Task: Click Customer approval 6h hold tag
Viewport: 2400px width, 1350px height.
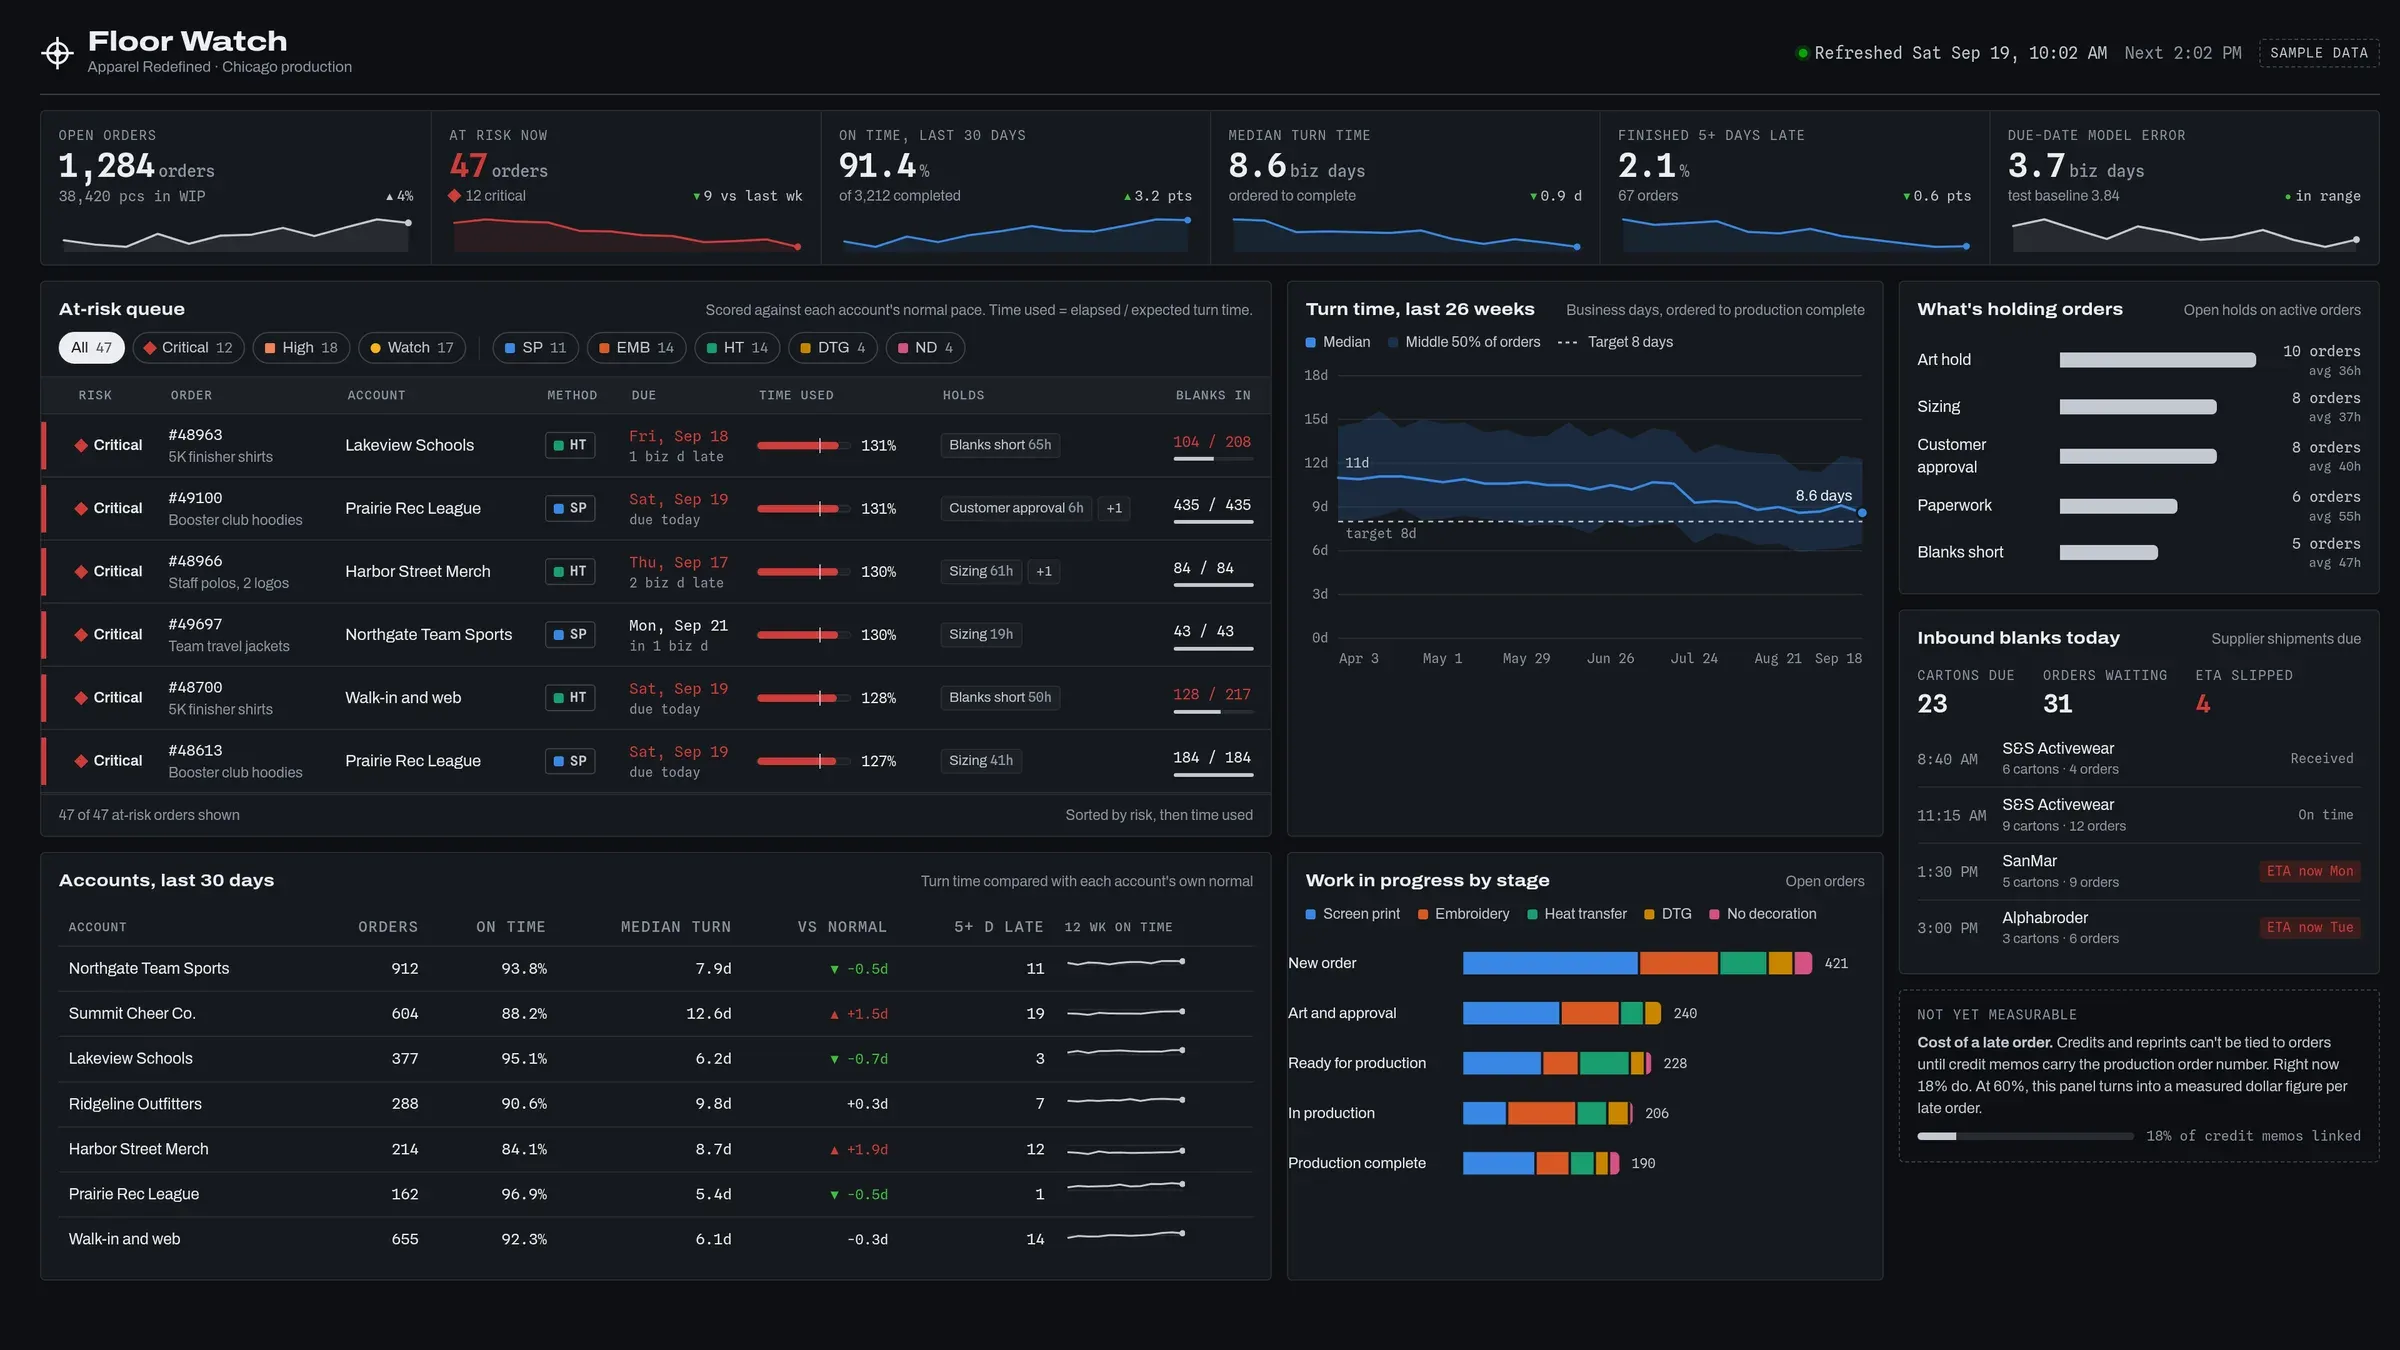Action: tap(1016, 508)
